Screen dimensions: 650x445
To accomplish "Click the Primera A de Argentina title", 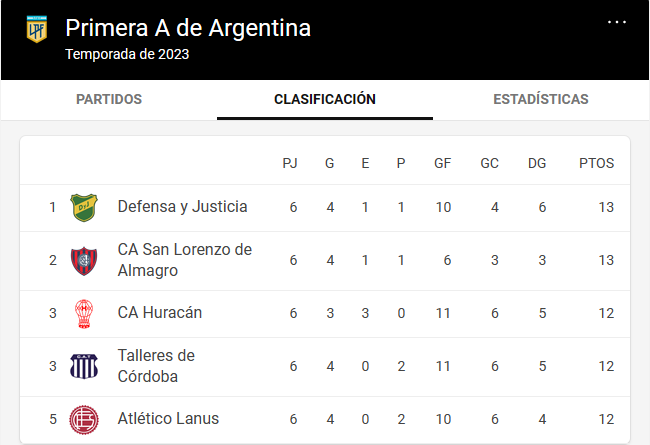I will click(x=188, y=28).
